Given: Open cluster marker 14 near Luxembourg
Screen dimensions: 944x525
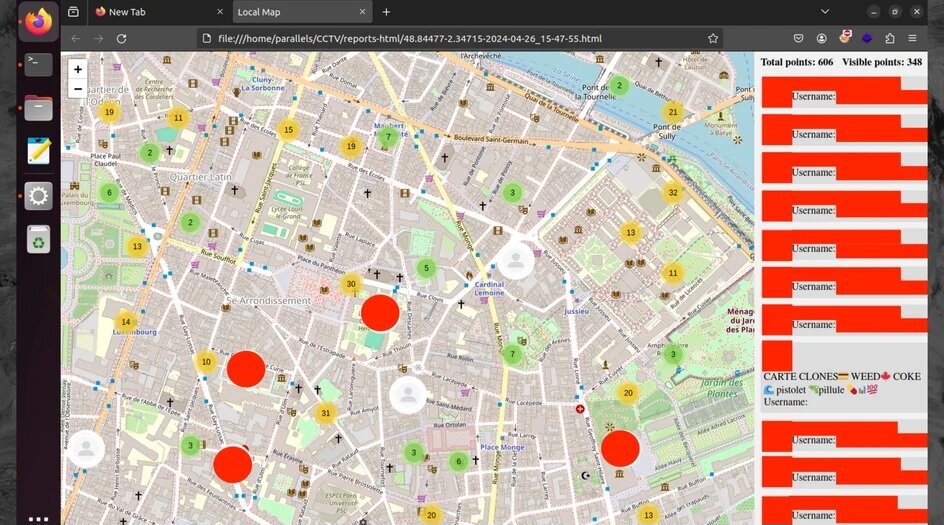Looking at the screenshot, I should pos(126,322).
